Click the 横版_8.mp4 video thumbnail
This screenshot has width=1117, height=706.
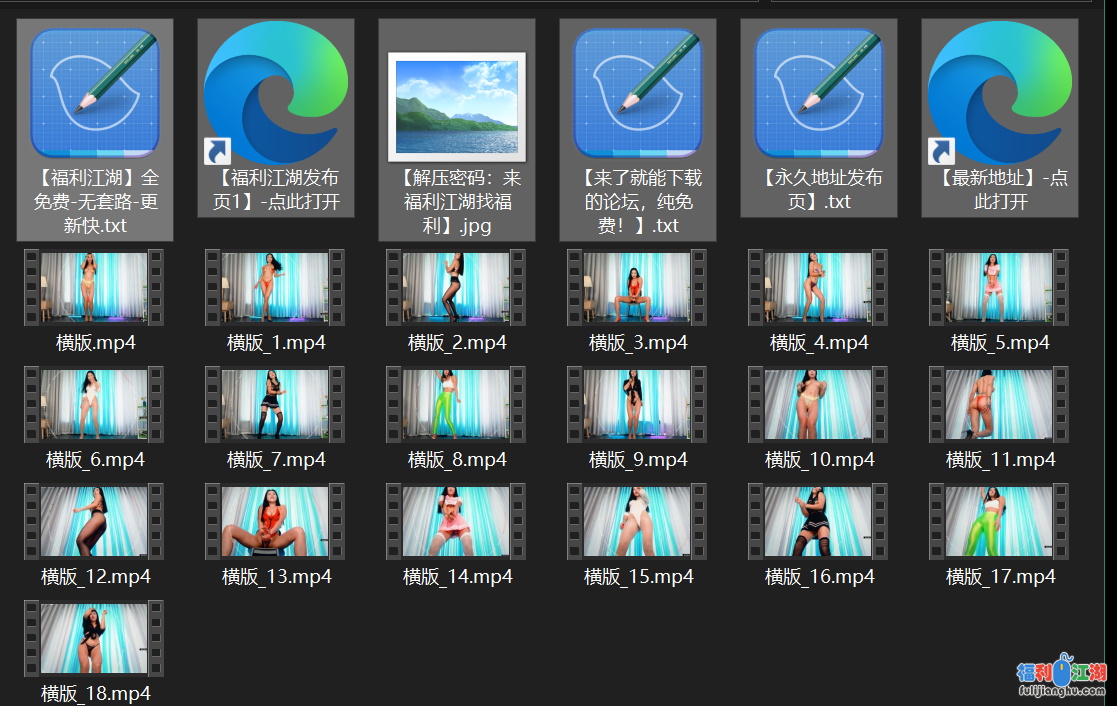click(457, 404)
